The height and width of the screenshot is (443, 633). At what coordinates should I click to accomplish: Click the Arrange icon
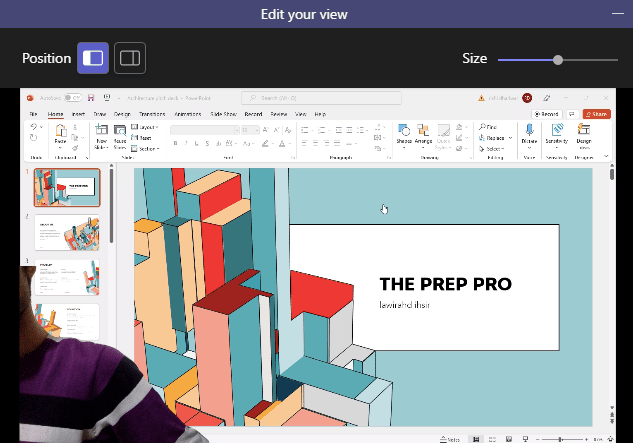pos(423,134)
